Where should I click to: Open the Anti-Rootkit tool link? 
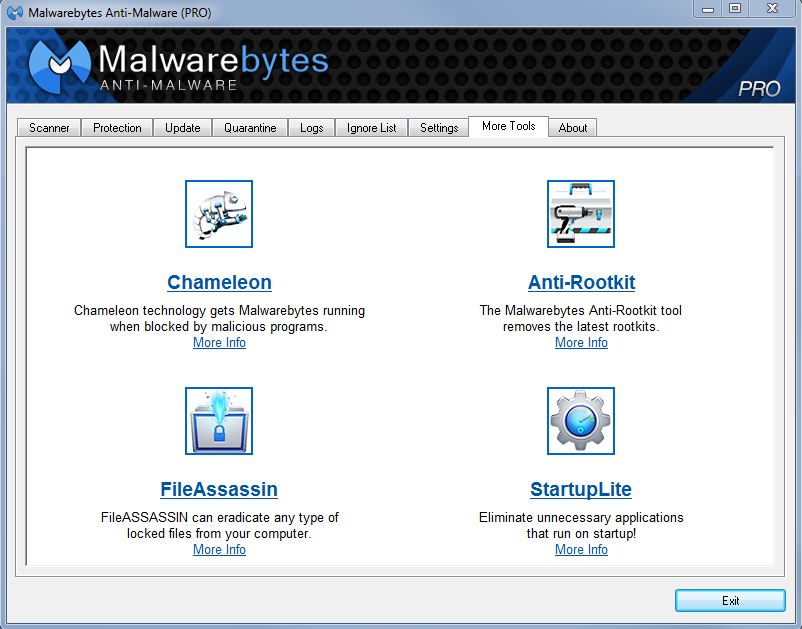click(582, 282)
